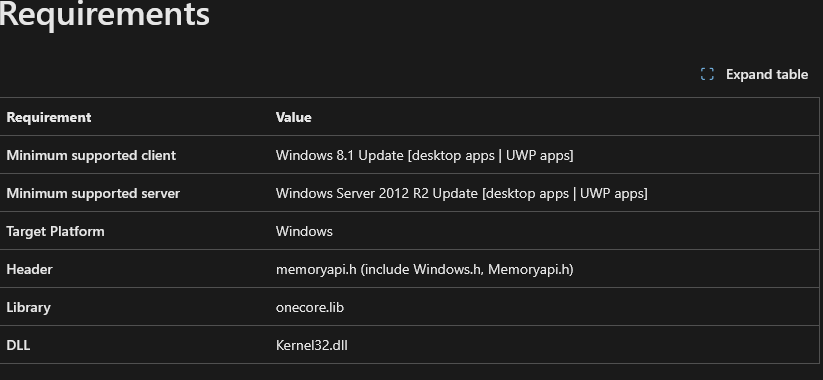Select the Windows Server 2012 R2 Update value
The height and width of the screenshot is (380, 823).
[462, 193]
